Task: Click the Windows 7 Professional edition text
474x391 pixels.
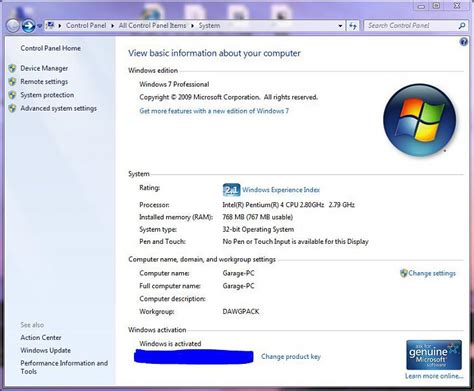Action: [174, 84]
